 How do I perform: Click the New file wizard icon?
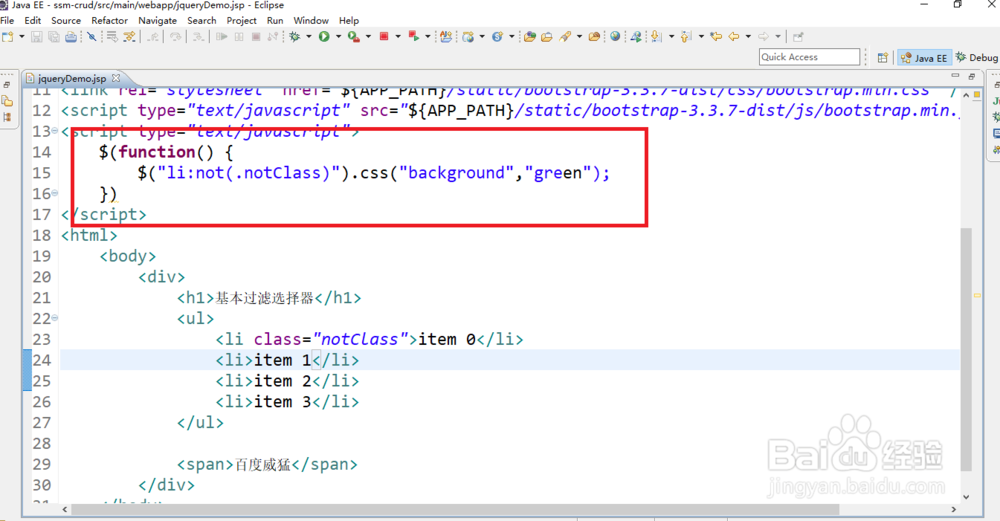coord(8,37)
